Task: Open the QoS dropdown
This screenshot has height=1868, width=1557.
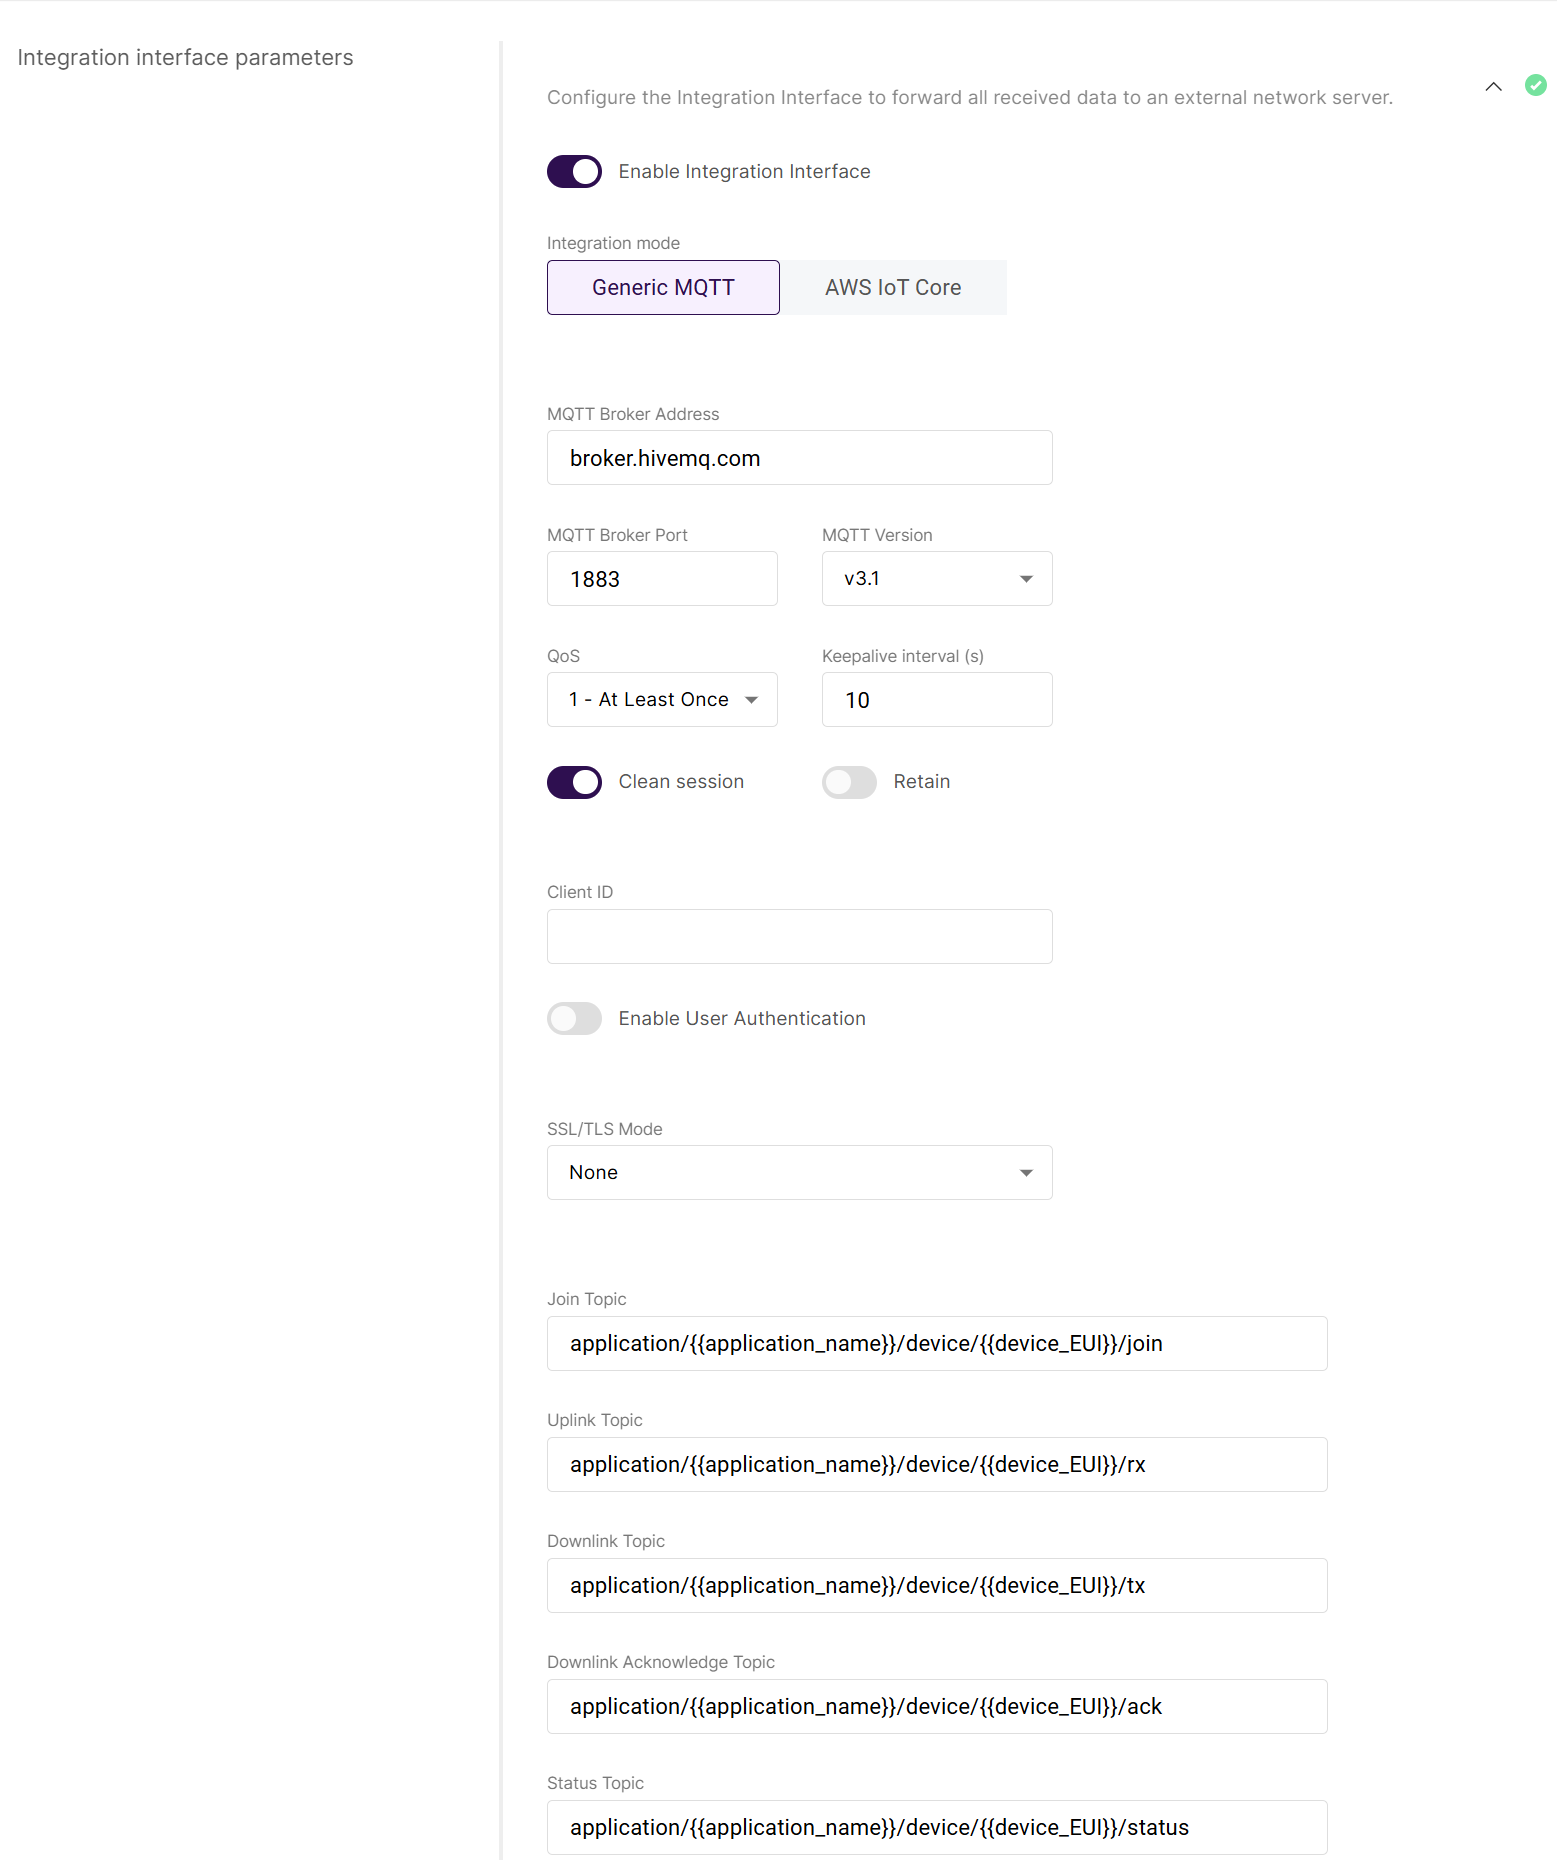Action: tap(662, 700)
